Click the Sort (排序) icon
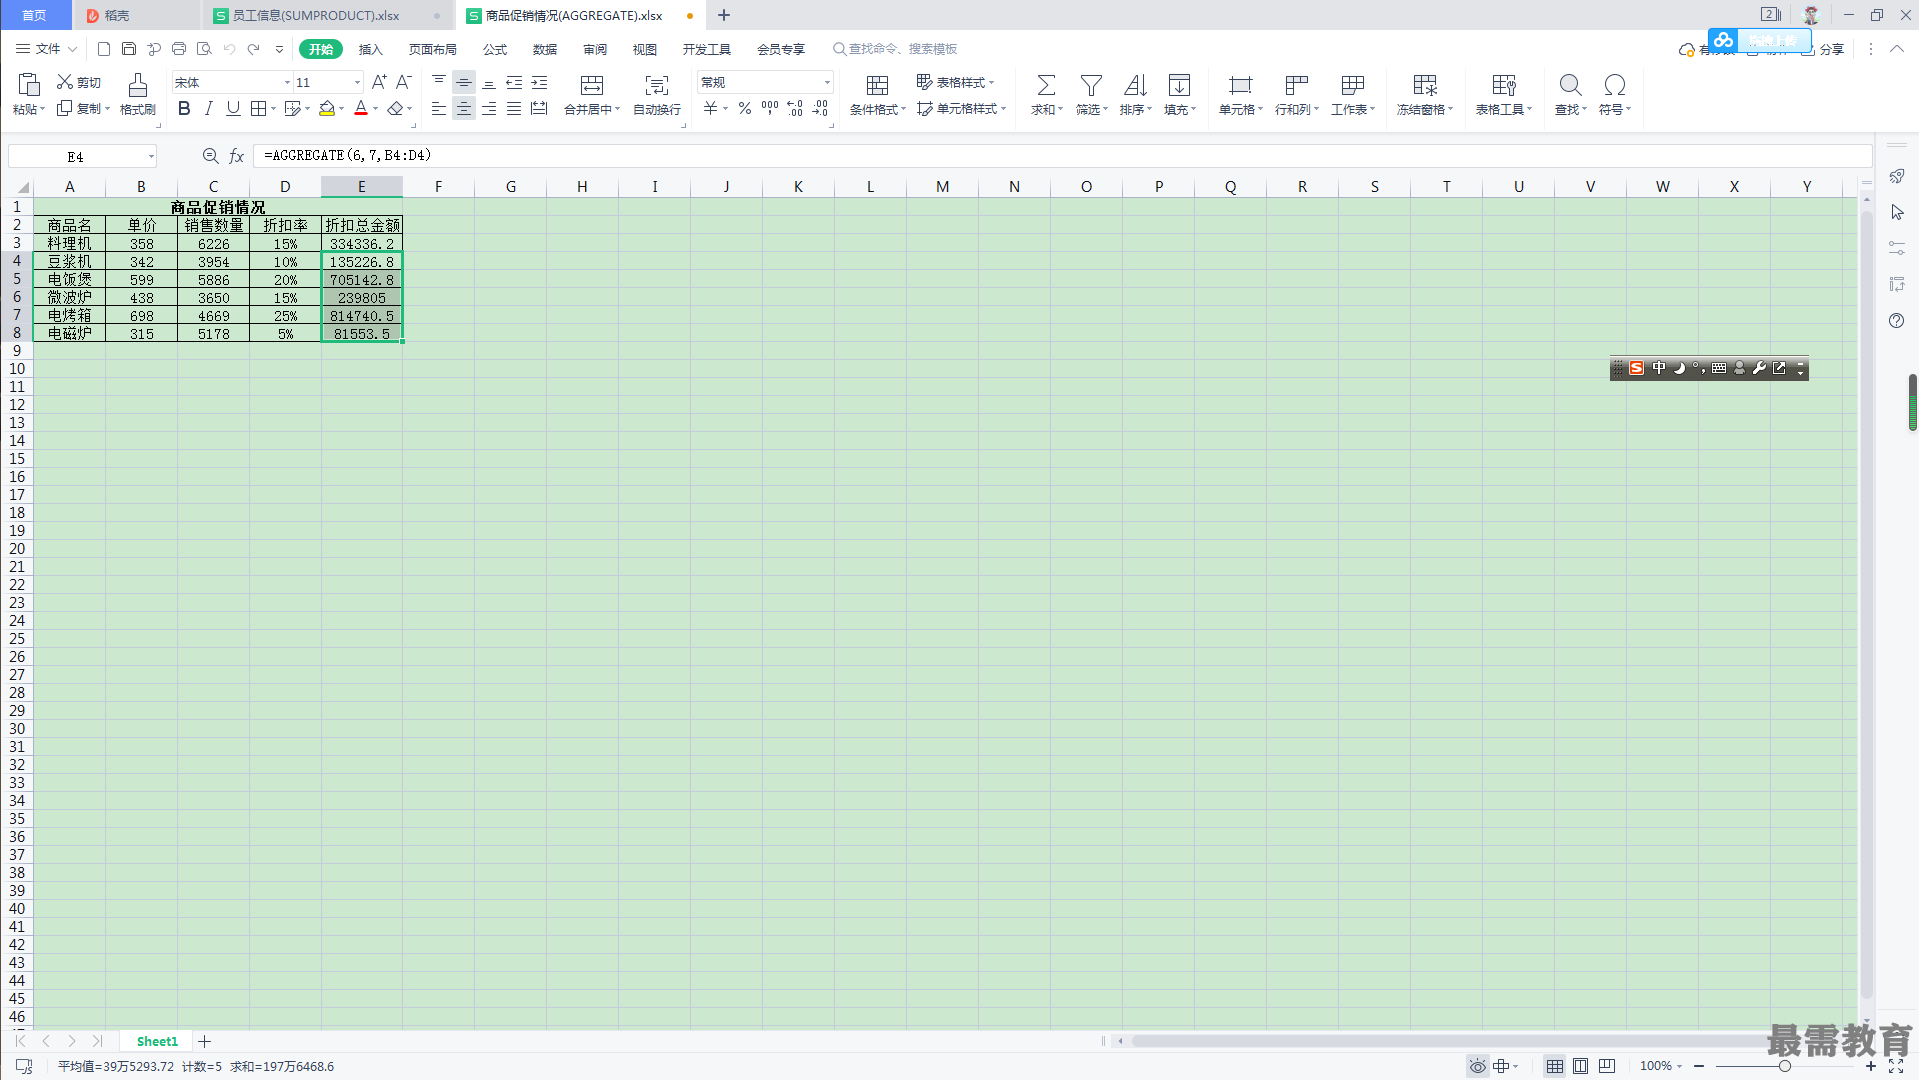1919x1080 pixels. tap(1135, 85)
